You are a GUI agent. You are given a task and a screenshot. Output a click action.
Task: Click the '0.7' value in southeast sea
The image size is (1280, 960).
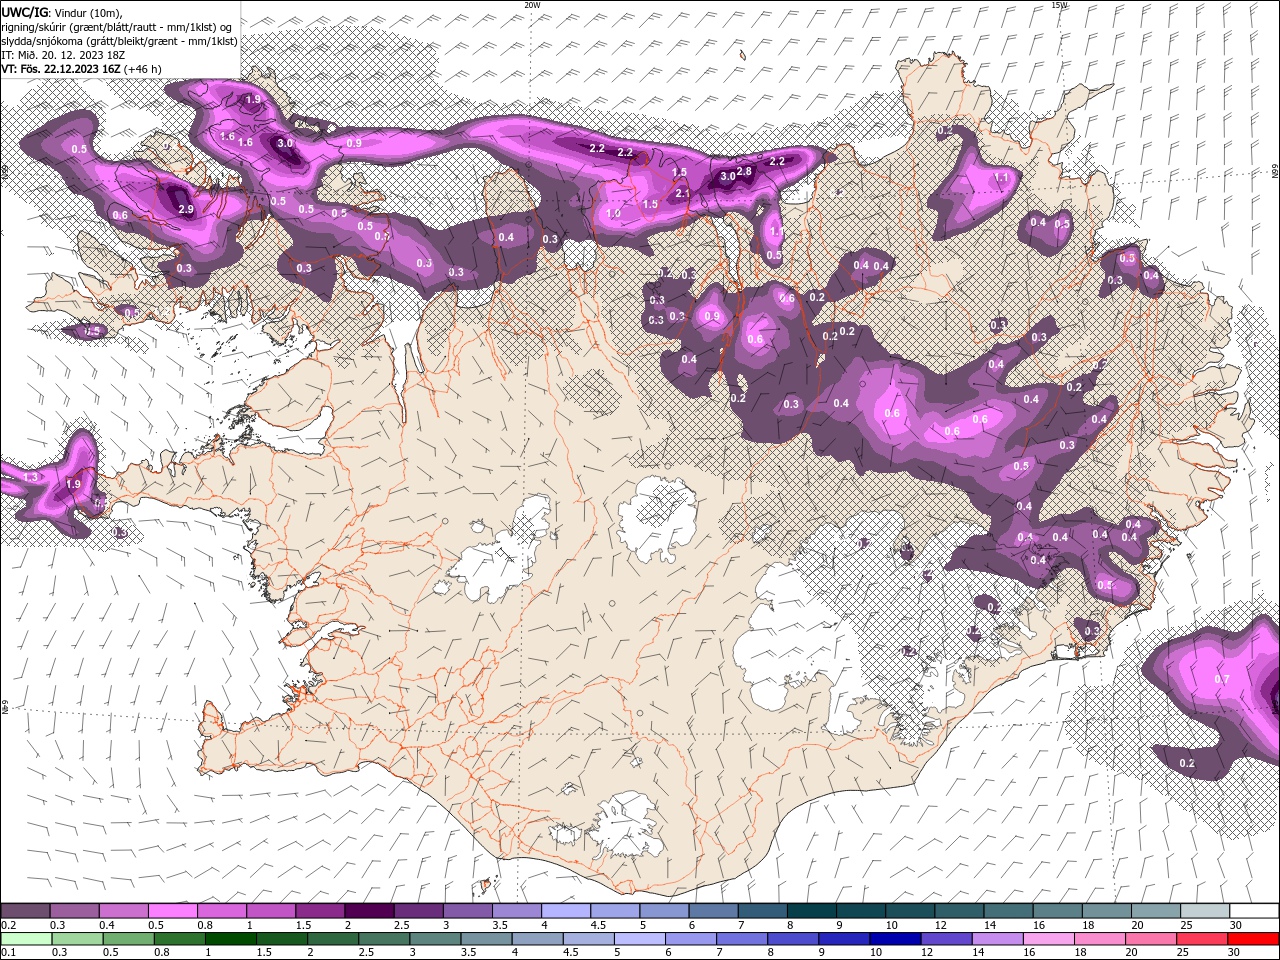tap(1221, 679)
